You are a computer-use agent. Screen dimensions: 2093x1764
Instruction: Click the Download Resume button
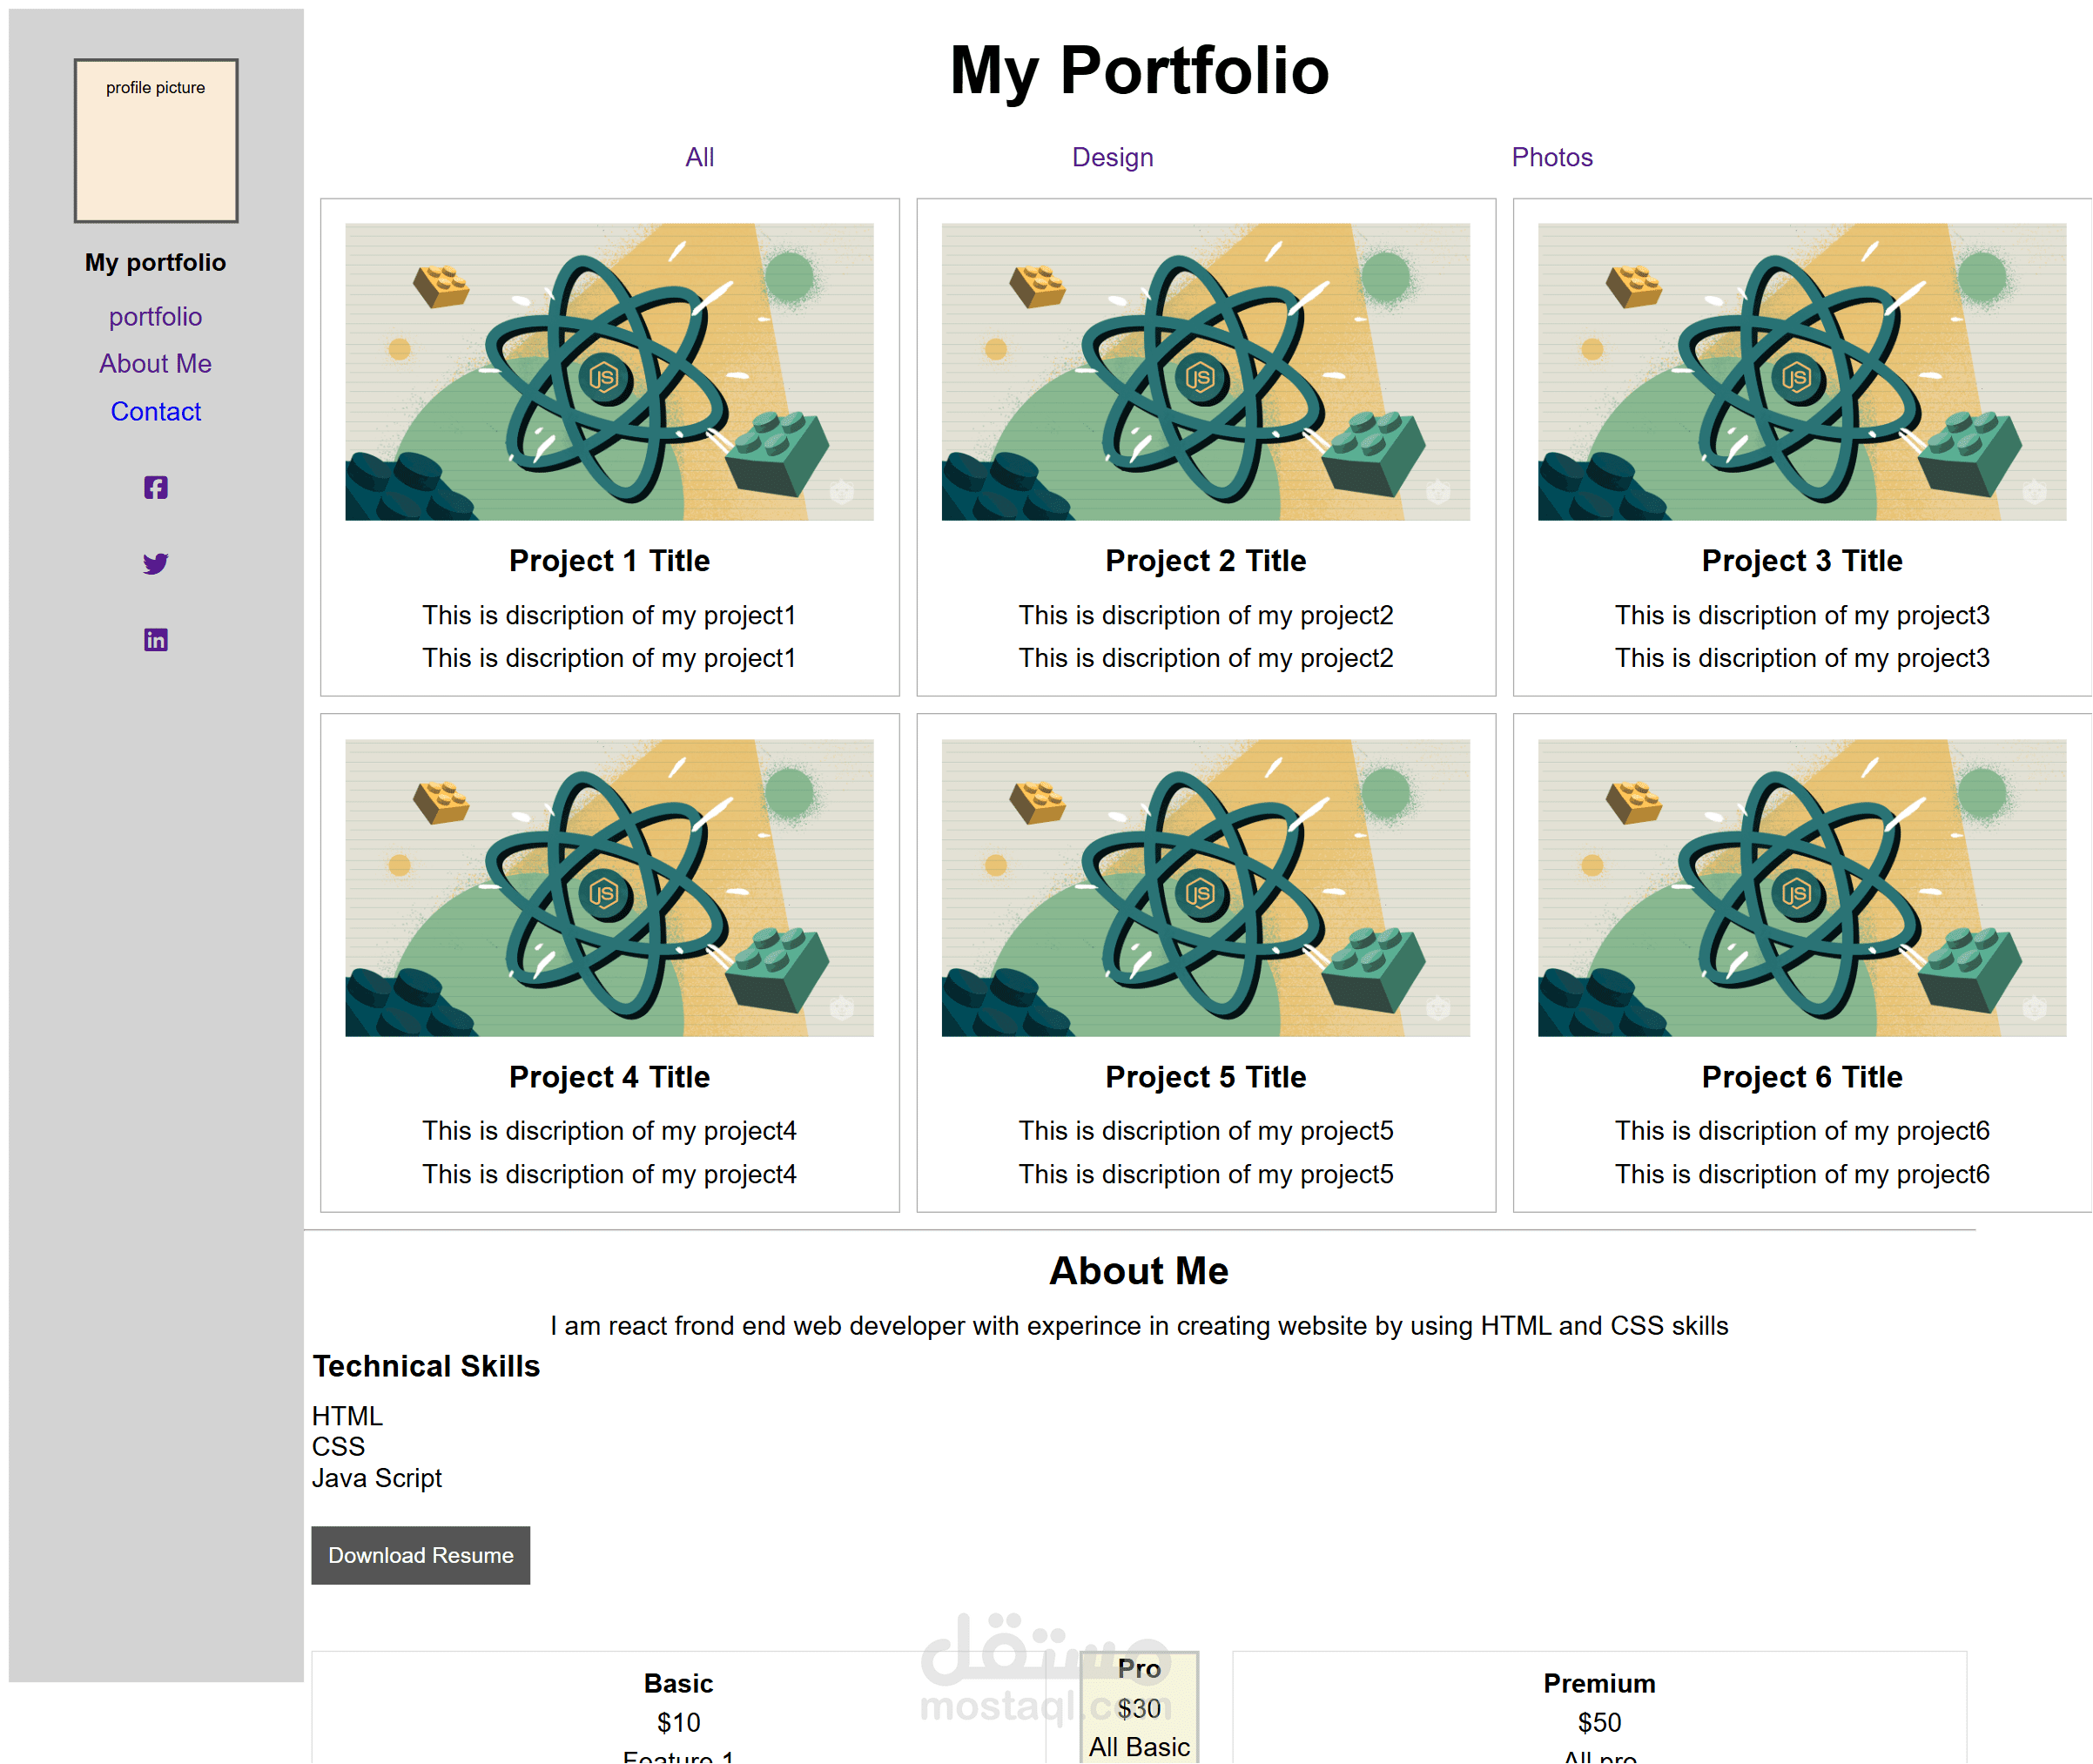click(420, 1555)
